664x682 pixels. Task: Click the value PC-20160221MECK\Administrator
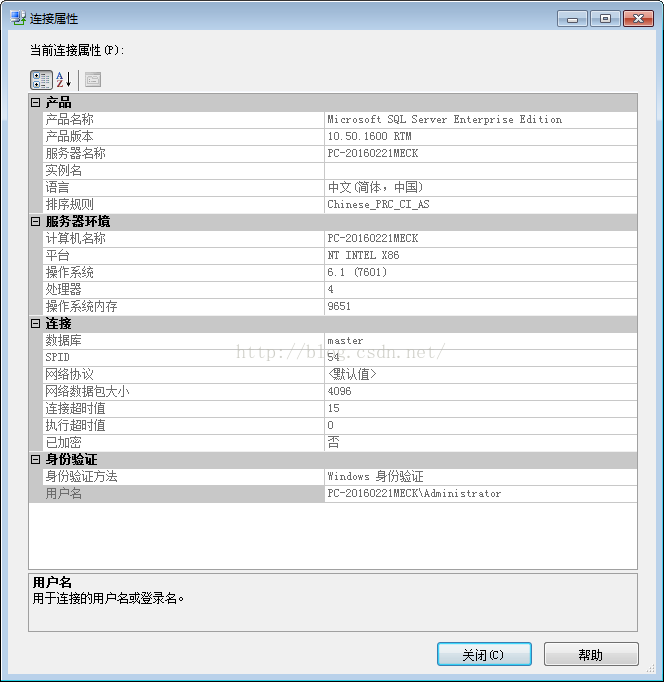pyautogui.click(x=414, y=493)
